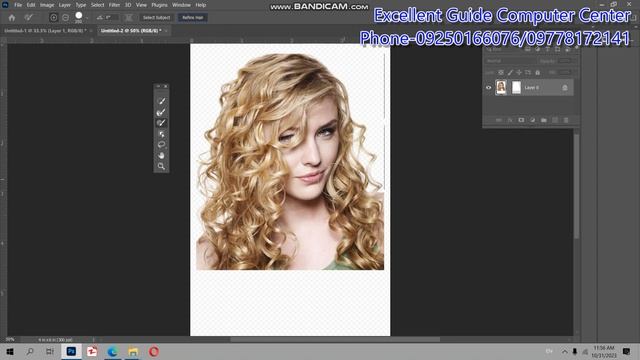Click the delete layer trash icon
640x360 pixels.
pos(566,120)
